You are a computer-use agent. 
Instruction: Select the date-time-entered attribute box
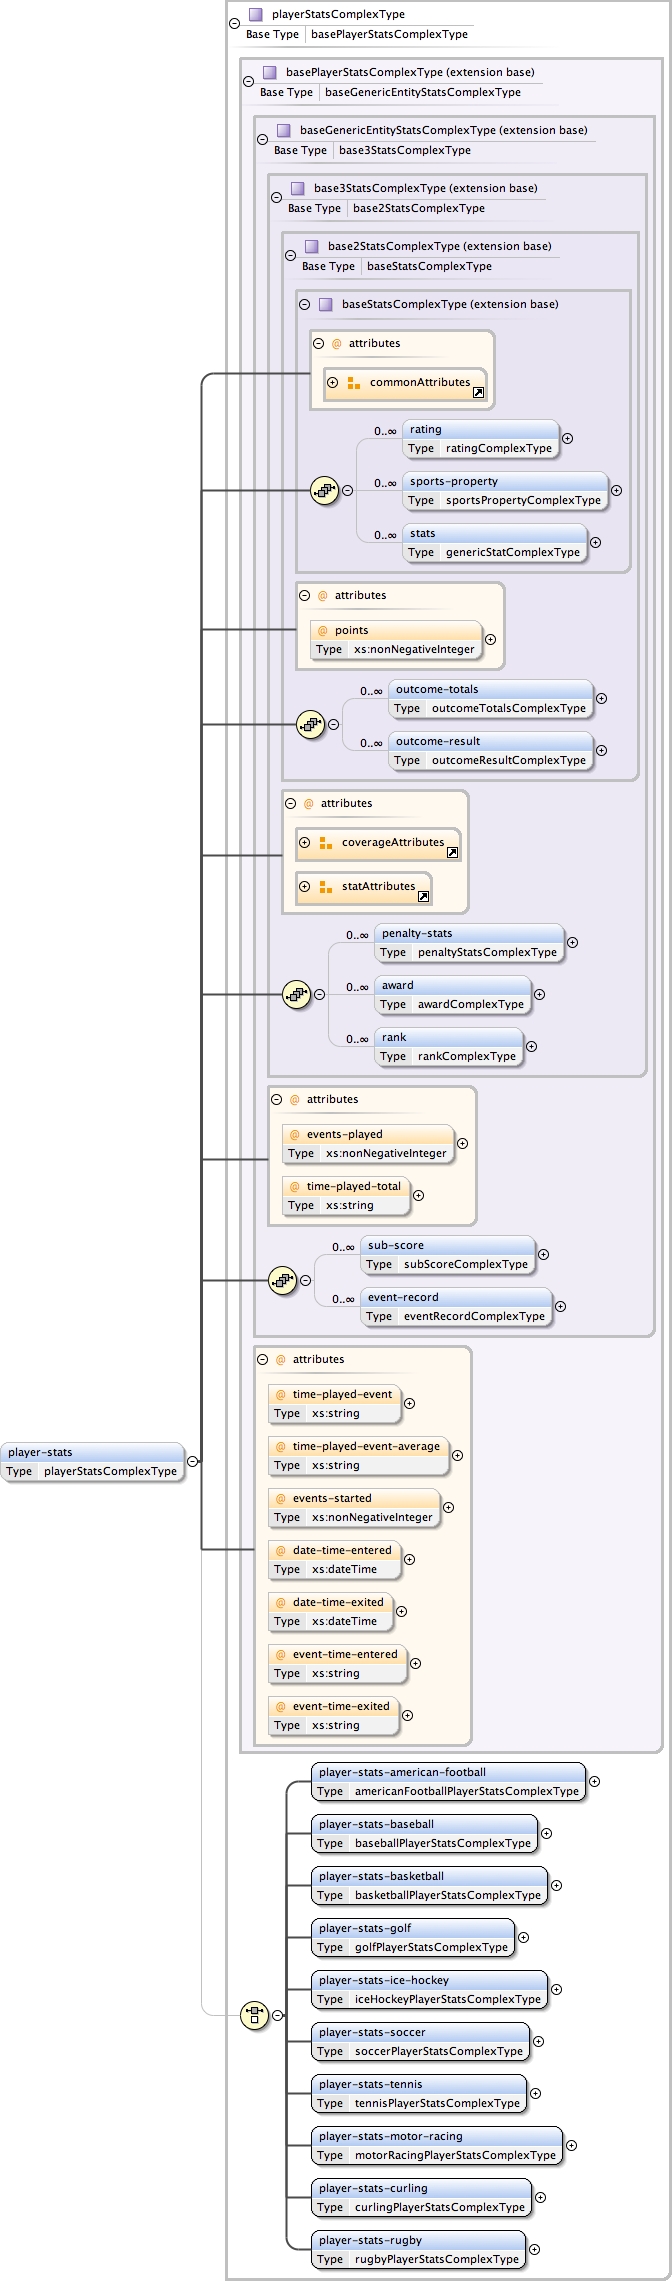click(334, 1560)
